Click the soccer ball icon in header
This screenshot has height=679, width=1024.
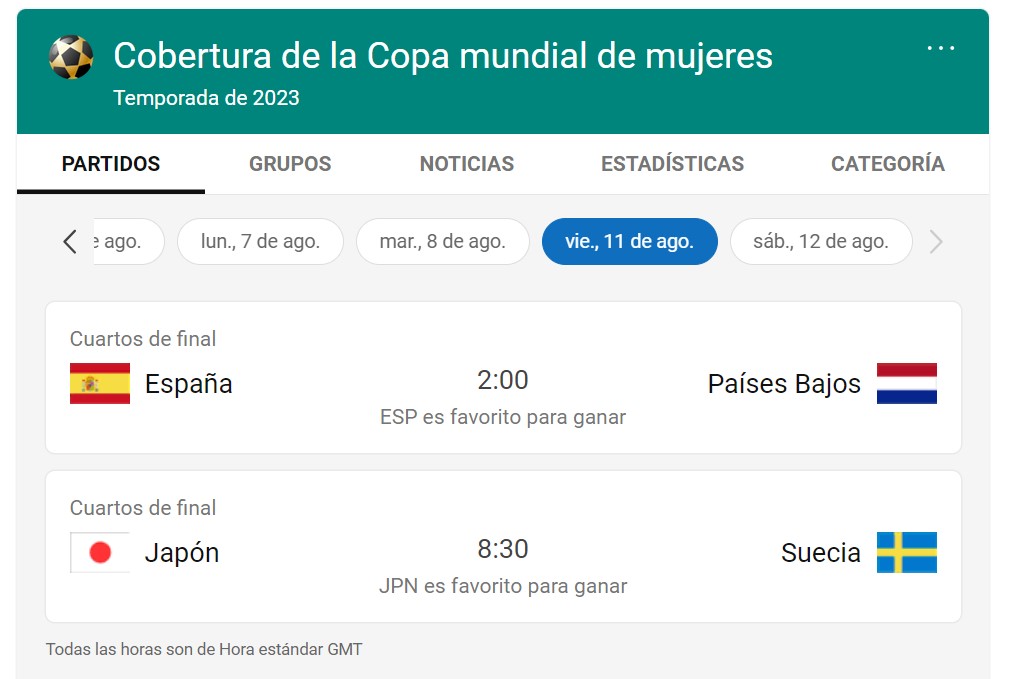[71, 57]
